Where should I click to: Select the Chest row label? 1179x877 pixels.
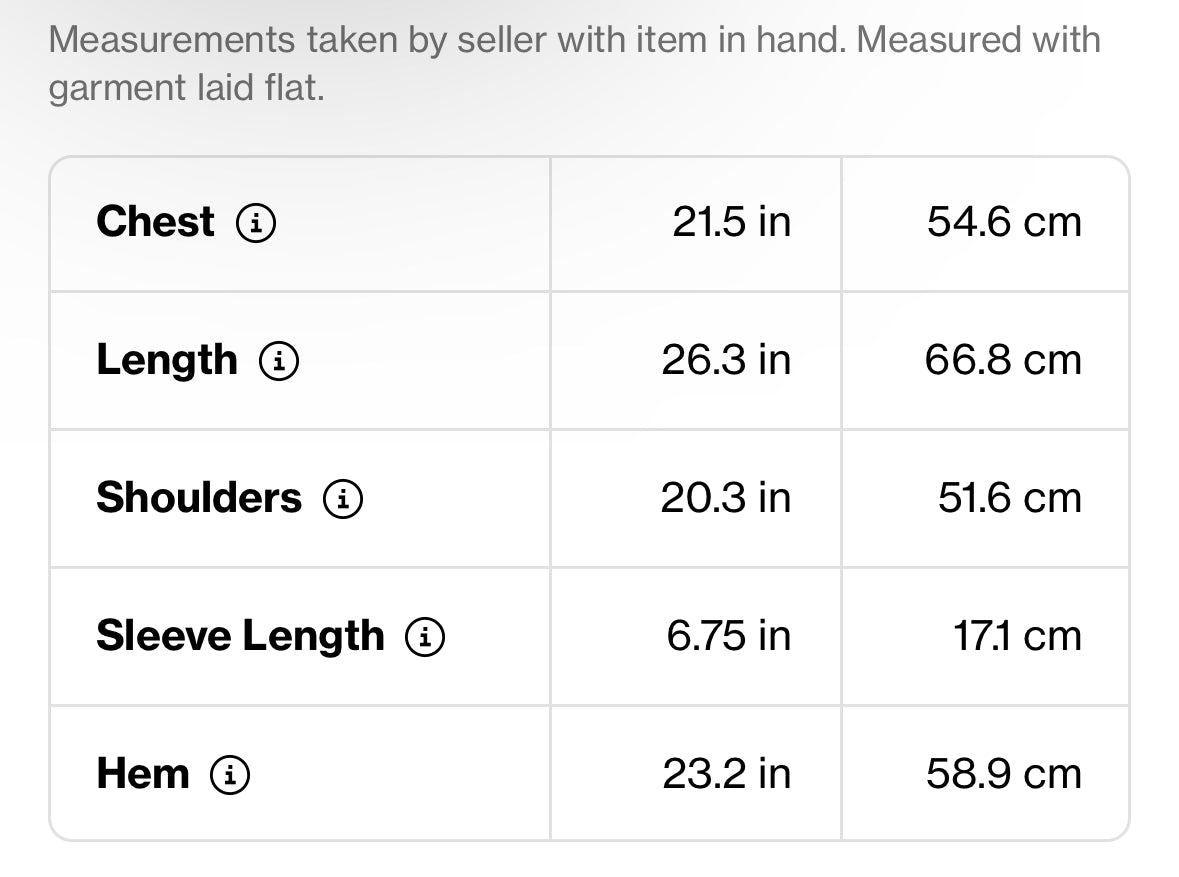click(x=156, y=222)
